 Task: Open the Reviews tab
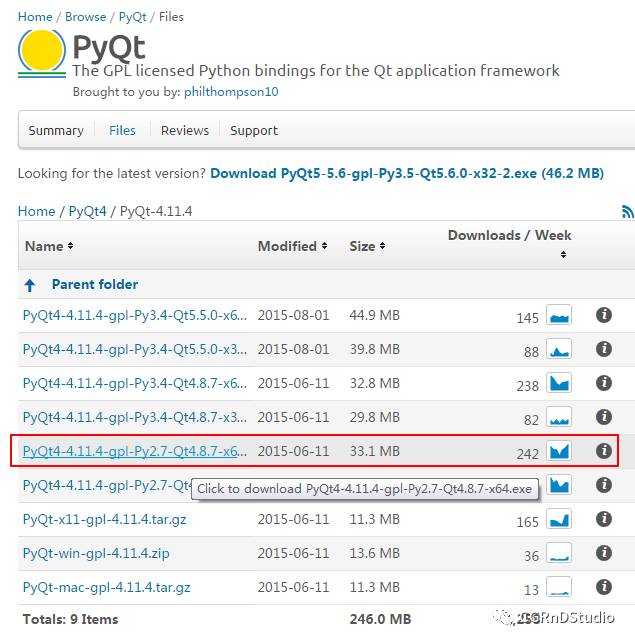[x=185, y=130]
